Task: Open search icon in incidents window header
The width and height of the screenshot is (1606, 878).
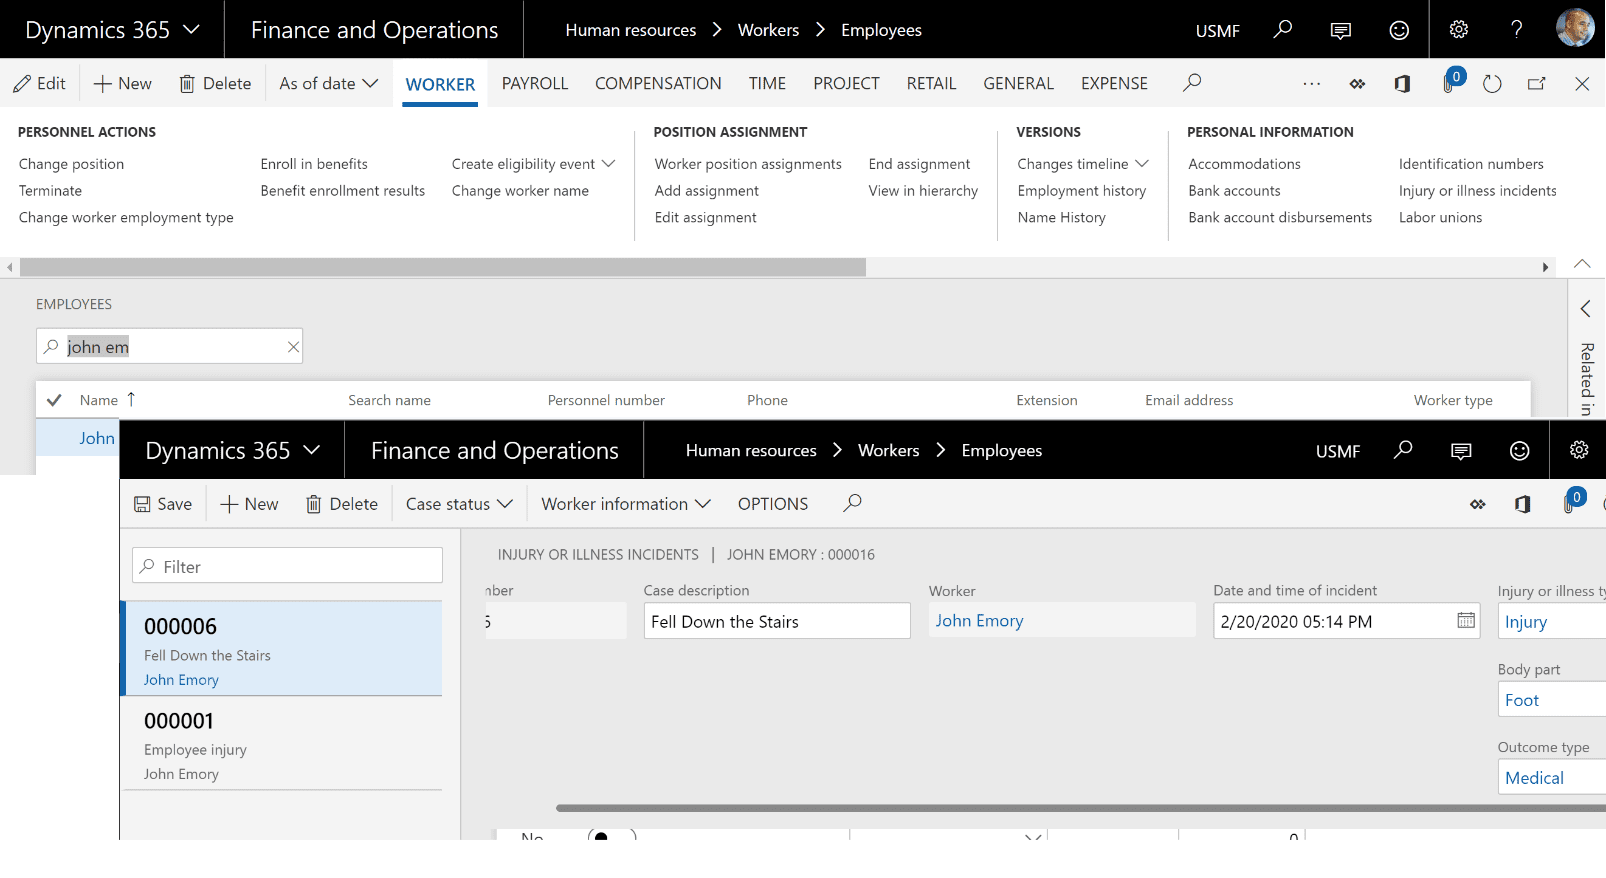Action: [x=1403, y=450]
